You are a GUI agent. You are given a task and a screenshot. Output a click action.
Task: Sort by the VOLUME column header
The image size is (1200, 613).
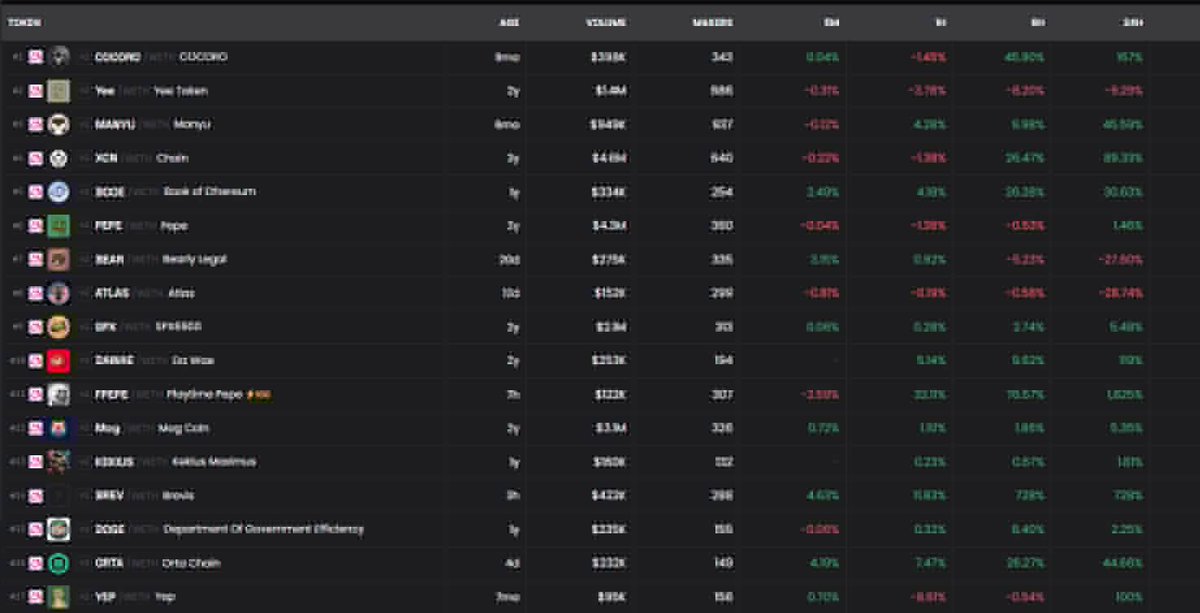[607, 22]
